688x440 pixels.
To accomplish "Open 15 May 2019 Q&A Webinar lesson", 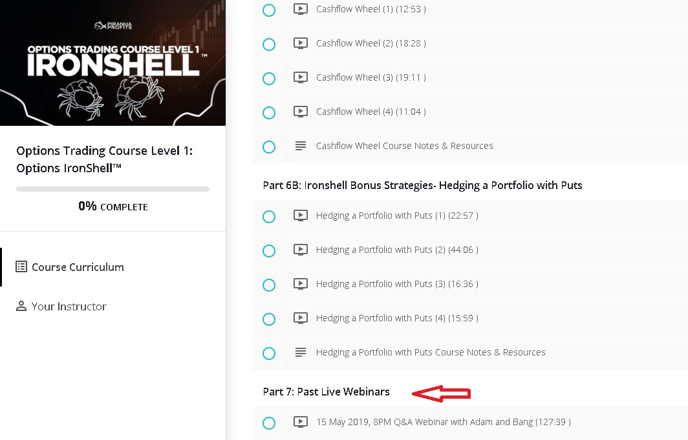I will tap(444, 422).
